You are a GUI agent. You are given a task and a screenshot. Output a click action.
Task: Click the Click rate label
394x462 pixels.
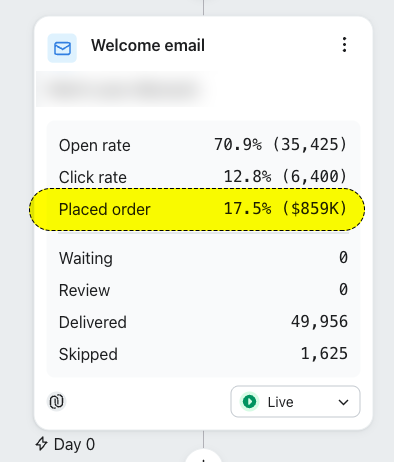93,177
